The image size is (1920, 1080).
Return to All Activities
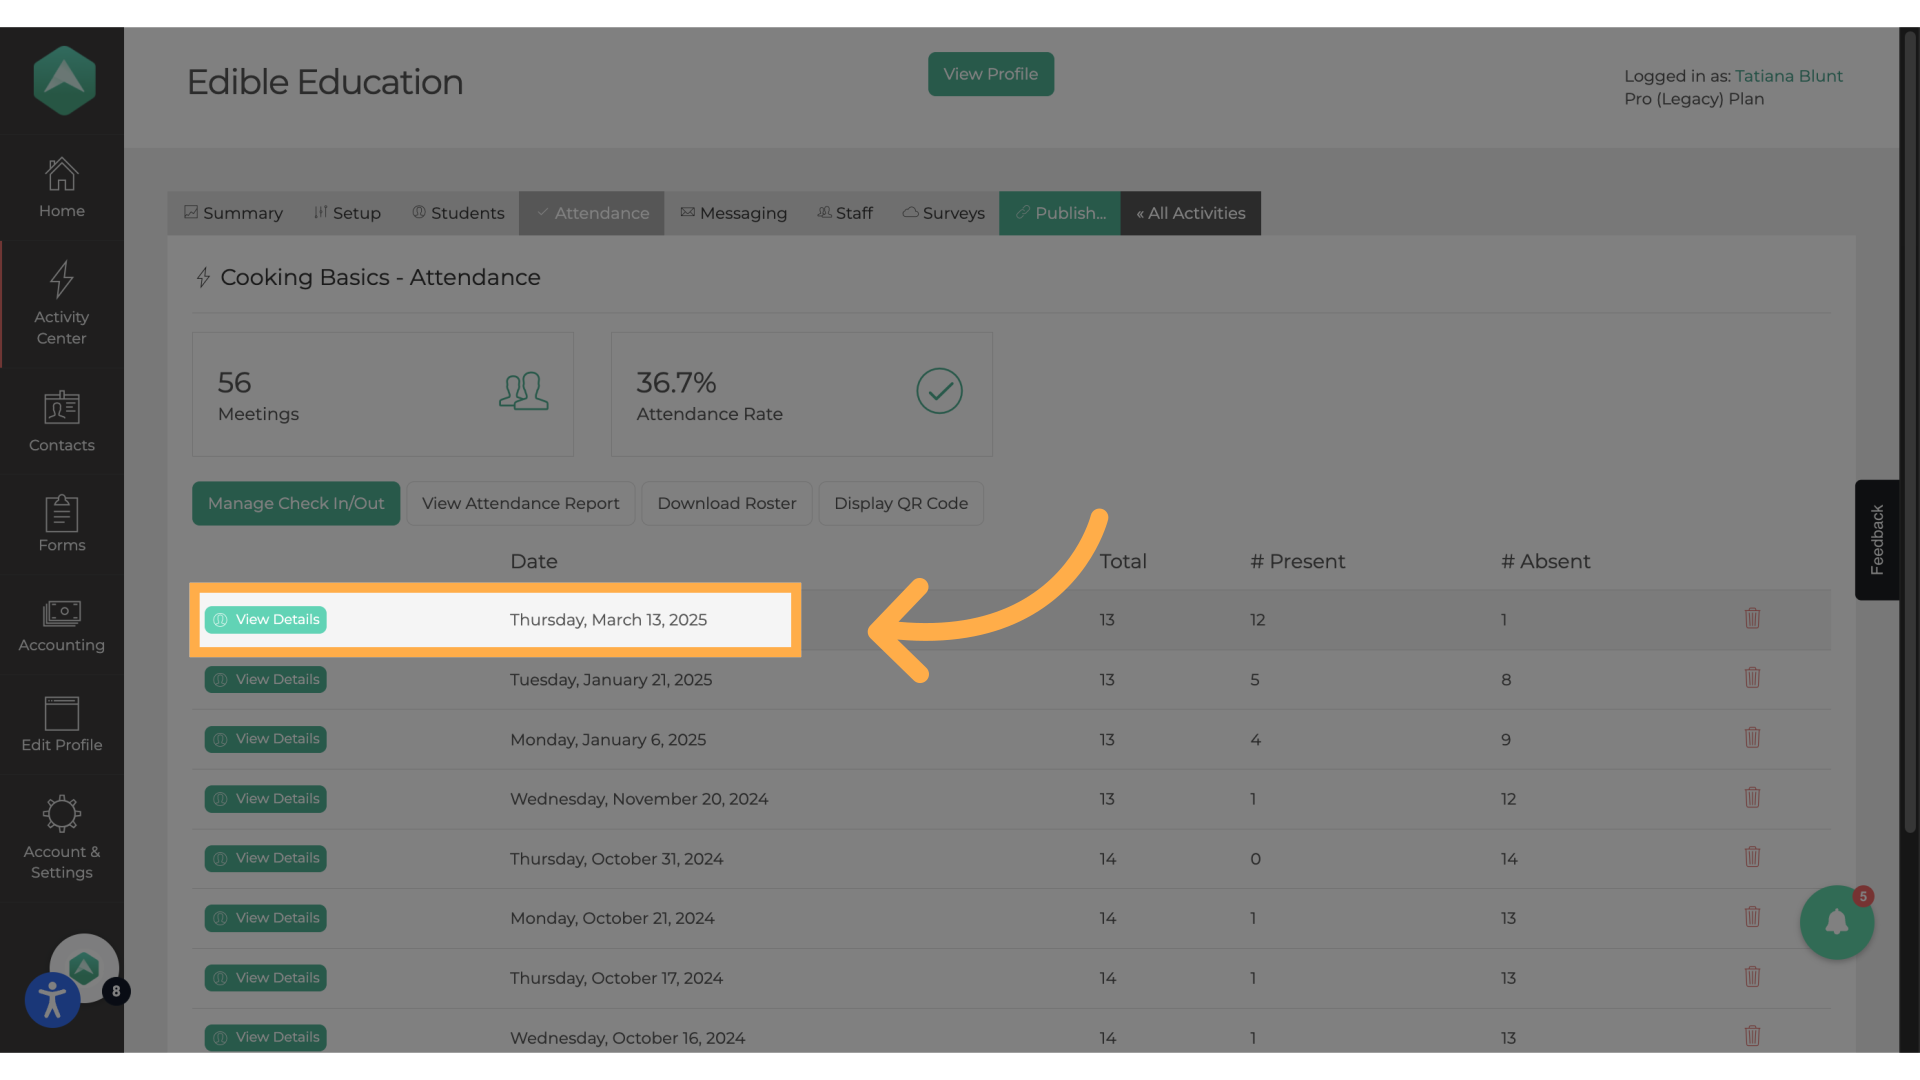point(1191,213)
